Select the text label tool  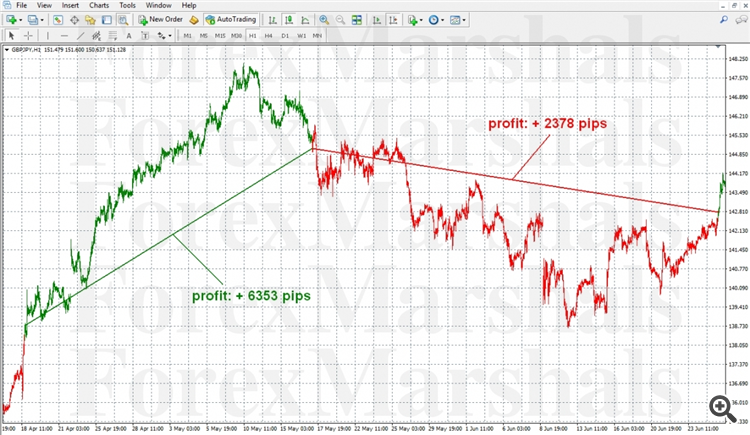(x=145, y=36)
